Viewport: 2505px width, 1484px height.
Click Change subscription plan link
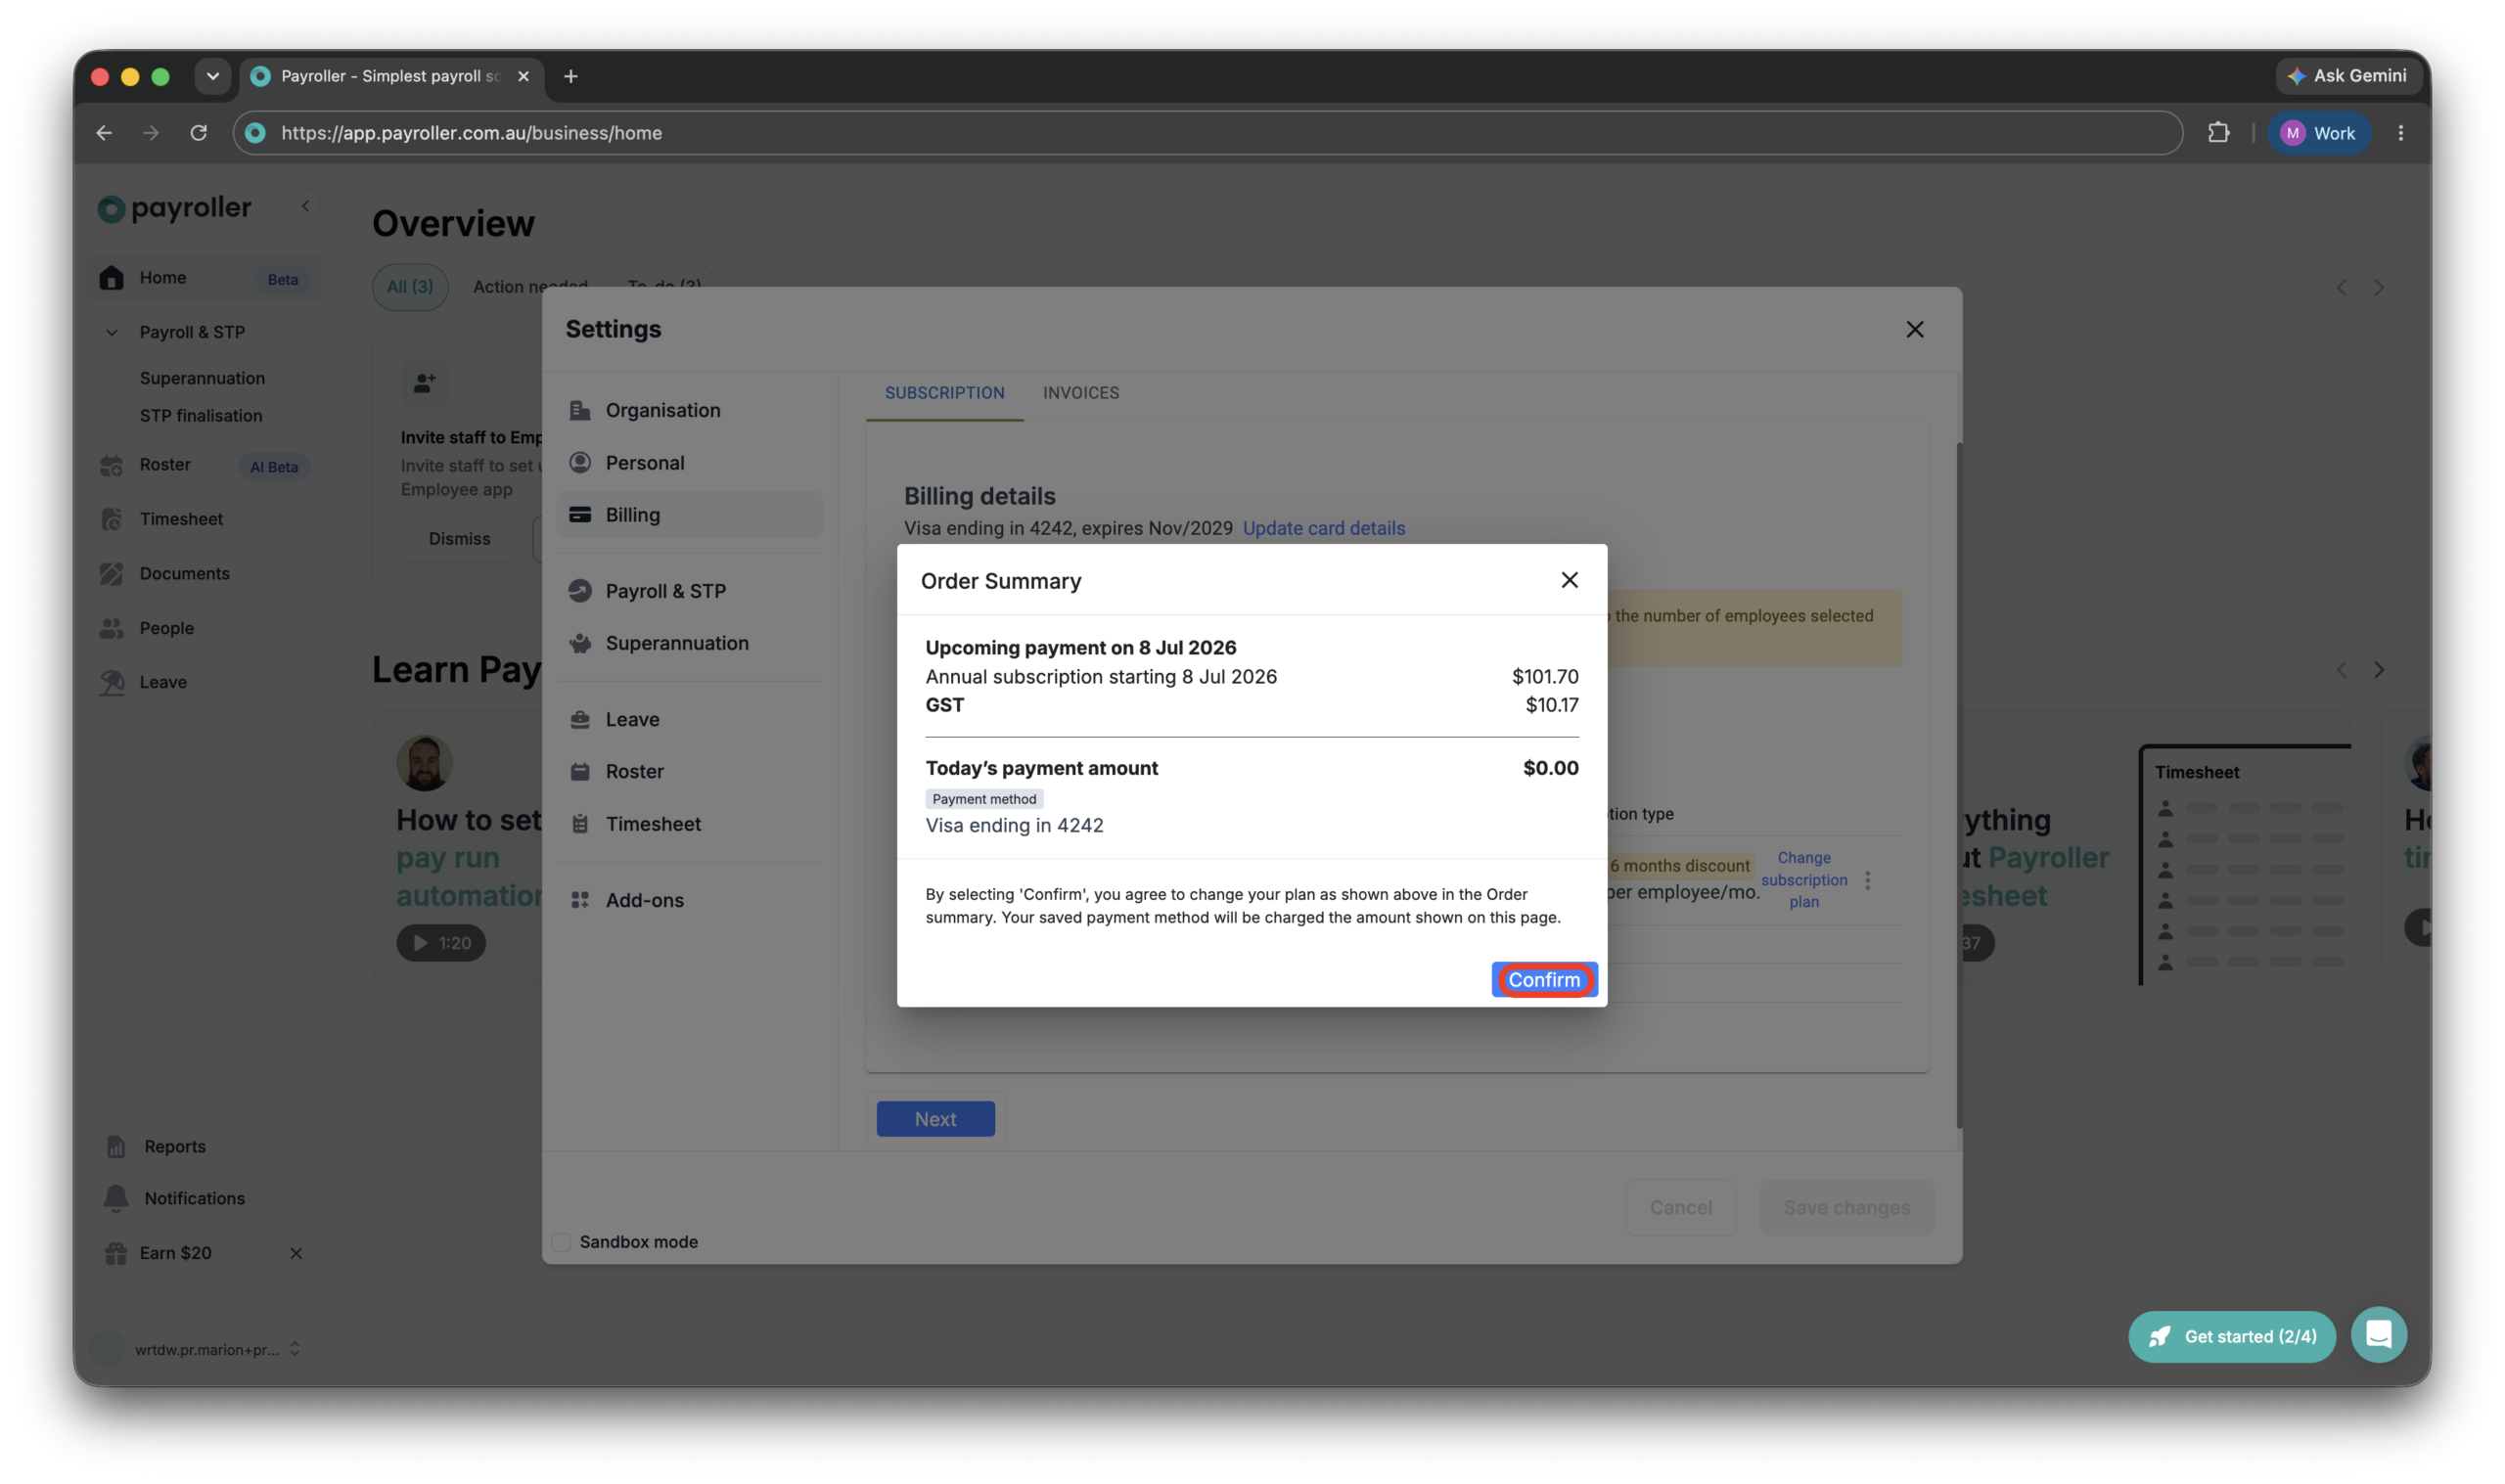click(1803, 879)
